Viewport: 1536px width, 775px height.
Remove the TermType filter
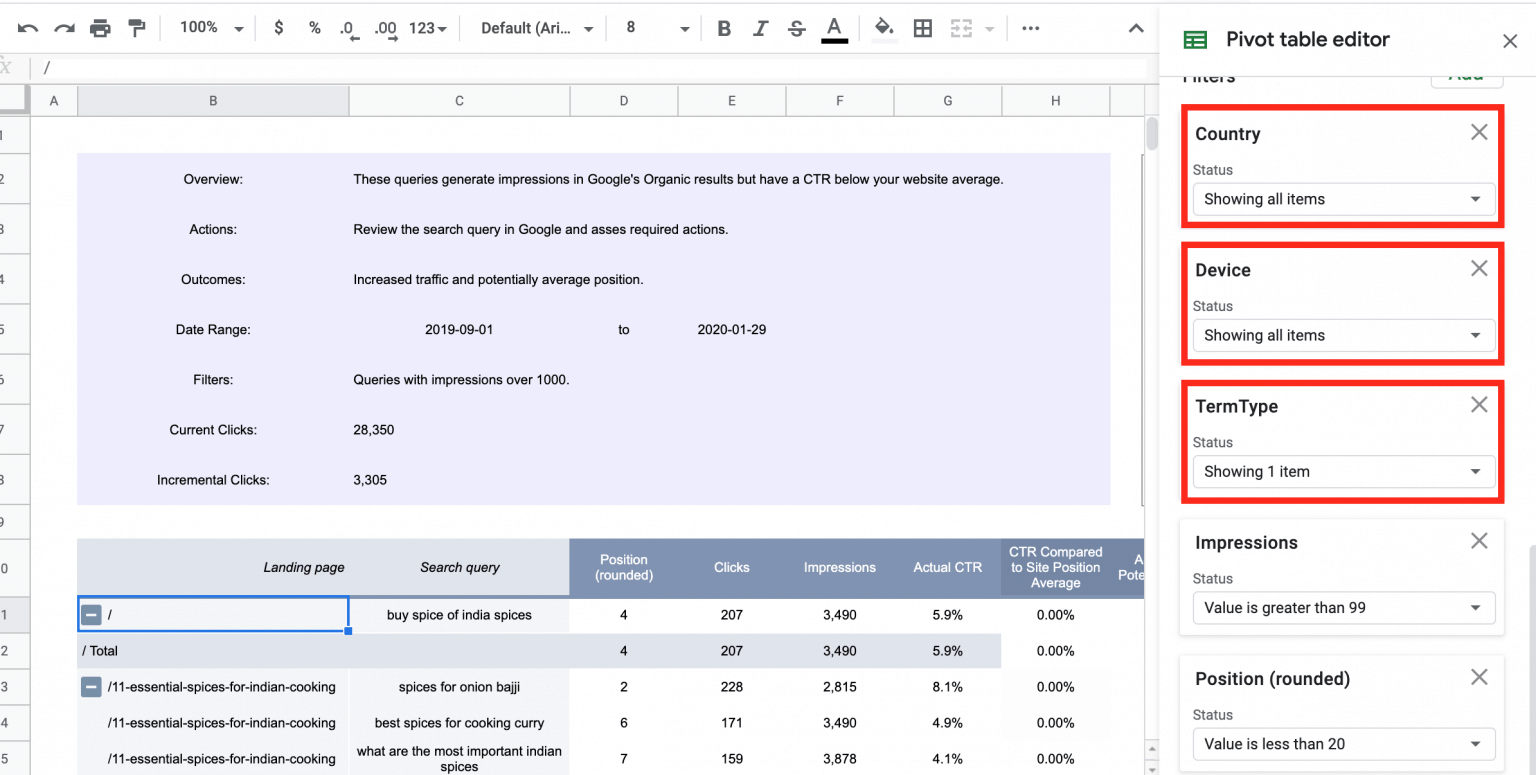(x=1479, y=404)
